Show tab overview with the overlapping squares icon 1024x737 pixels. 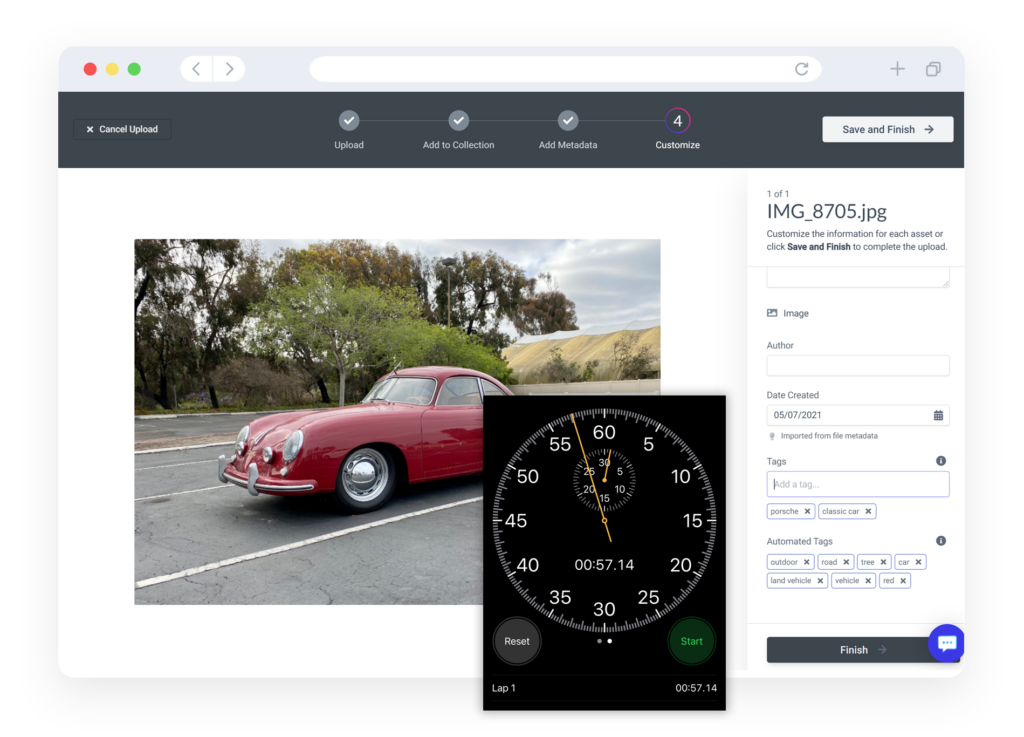click(x=933, y=69)
